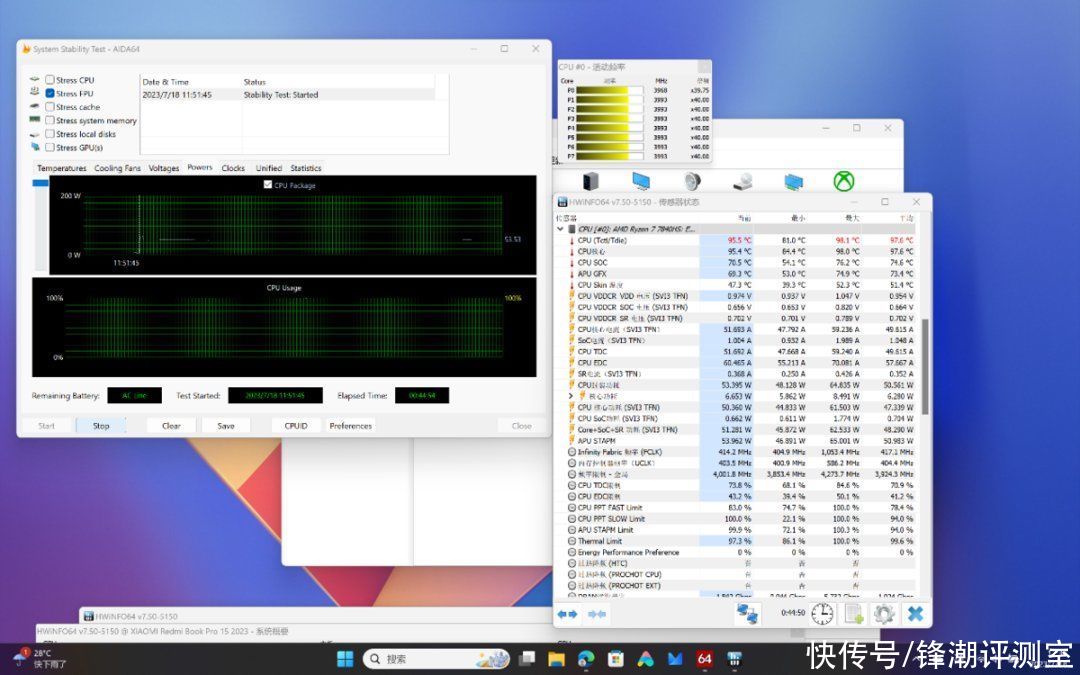Viewport: 1080px width, 675px height.
Task: Open Preferences in AIDA64
Action: tap(351, 426)
